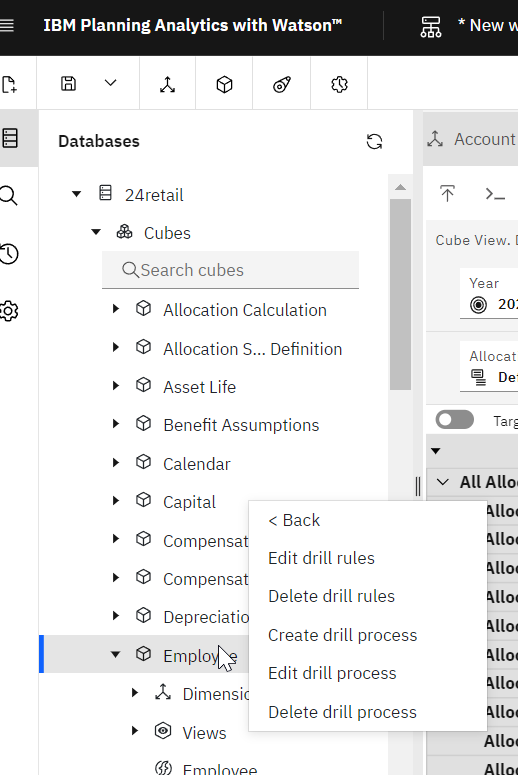Screen dimensions: 518x775
Task: Click the panel splitter handle
Action: pyautogui.click(x=418, y=486)
